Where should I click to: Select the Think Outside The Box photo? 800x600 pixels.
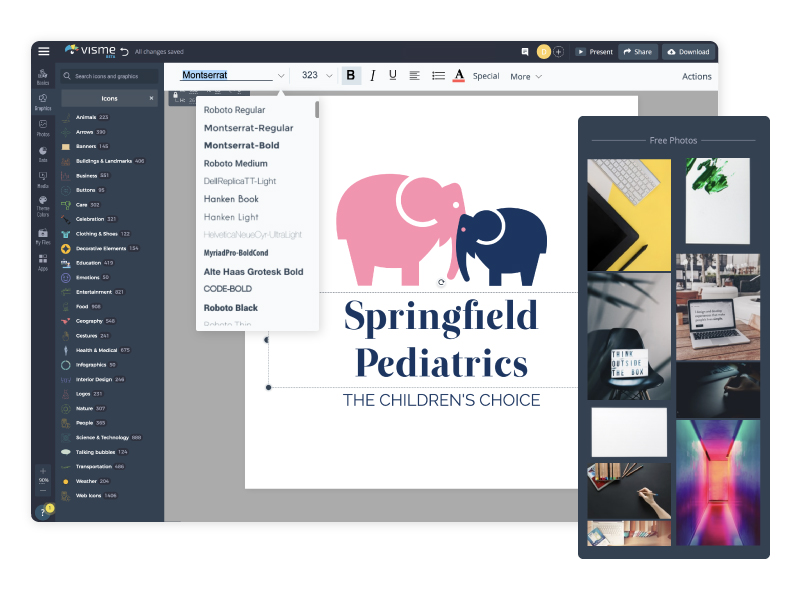629,336
